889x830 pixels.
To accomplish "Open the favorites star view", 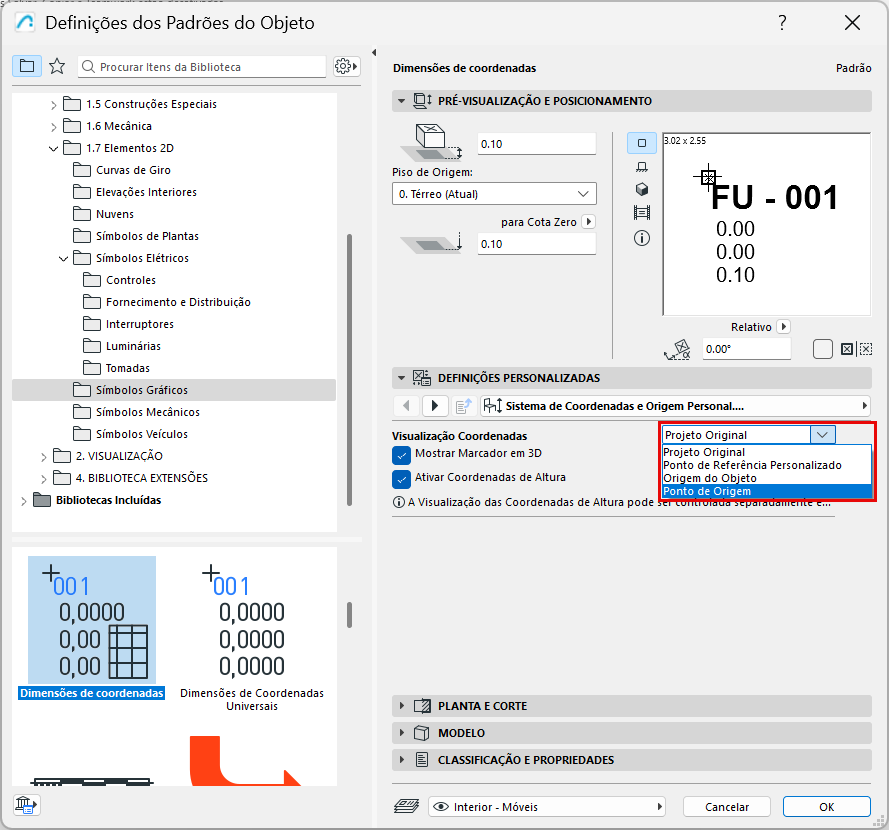I will coord(57,66).
